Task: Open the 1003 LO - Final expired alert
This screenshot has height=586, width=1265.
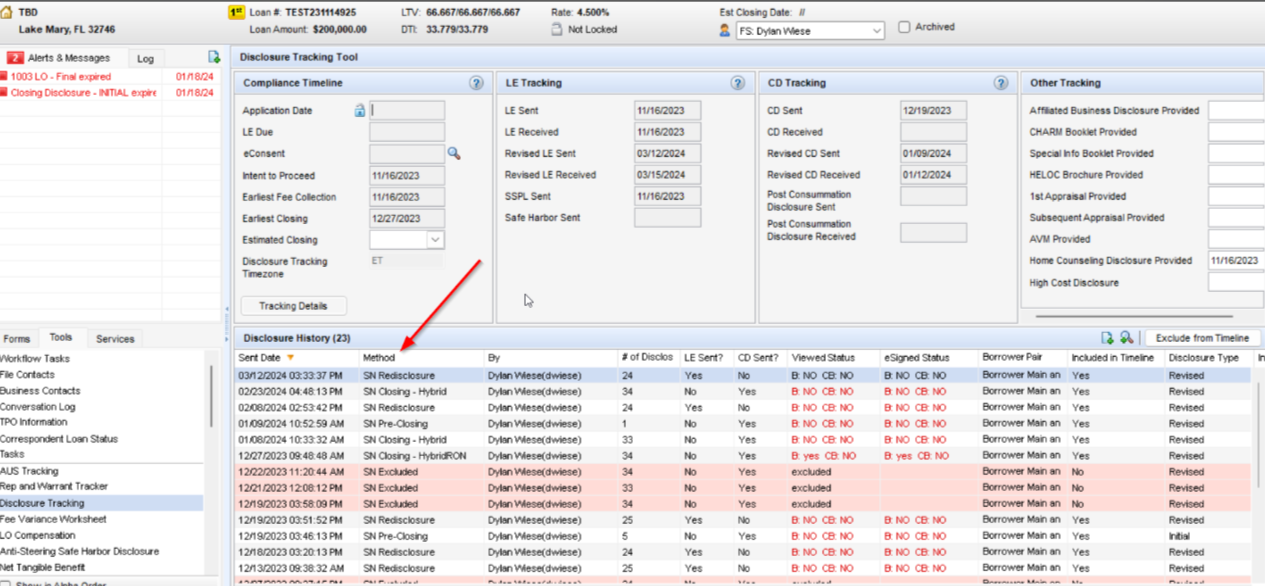Action: click(60, 76)
